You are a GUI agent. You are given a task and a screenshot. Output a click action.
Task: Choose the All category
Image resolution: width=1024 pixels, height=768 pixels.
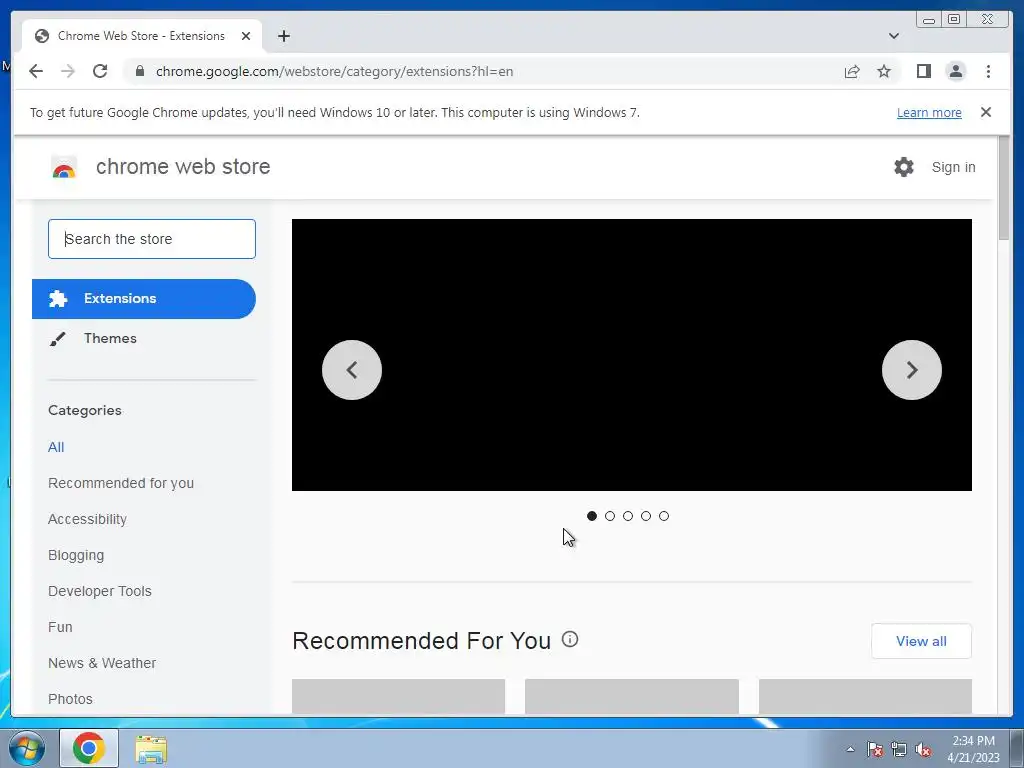[56, 447]
